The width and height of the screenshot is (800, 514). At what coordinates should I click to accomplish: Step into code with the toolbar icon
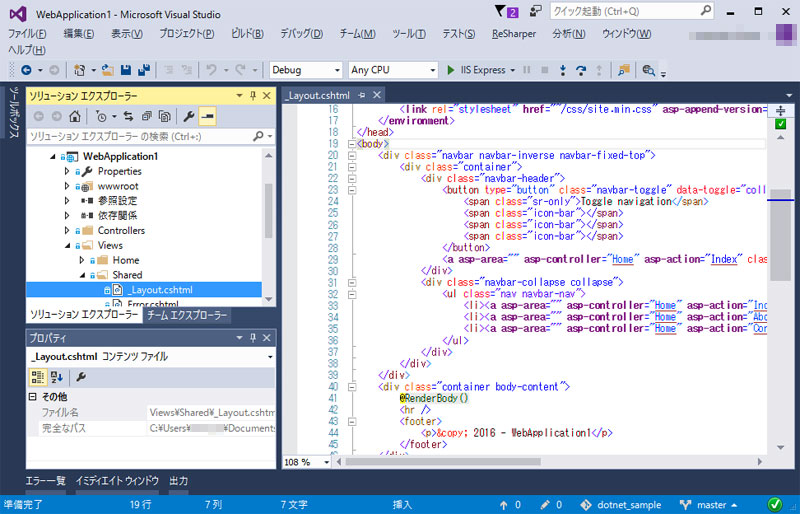click(563, 70)
